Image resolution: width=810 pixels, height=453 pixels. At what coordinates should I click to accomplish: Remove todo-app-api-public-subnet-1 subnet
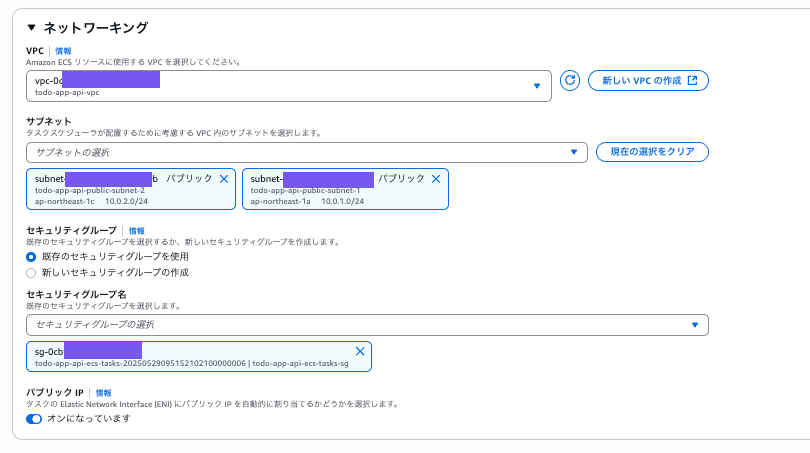[436, 179]
